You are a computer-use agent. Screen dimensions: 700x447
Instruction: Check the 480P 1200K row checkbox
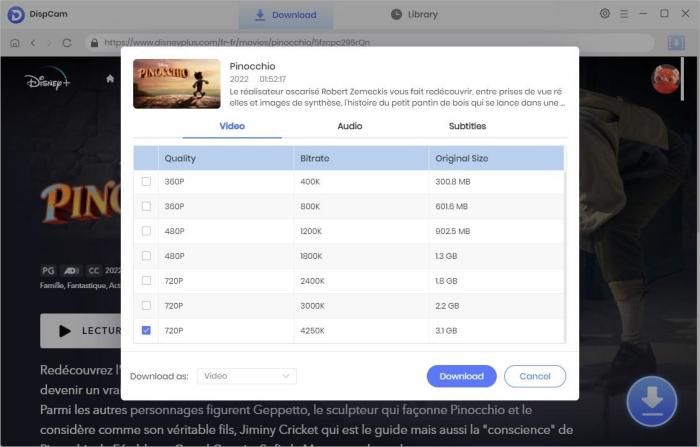click(x=146, y=231)
